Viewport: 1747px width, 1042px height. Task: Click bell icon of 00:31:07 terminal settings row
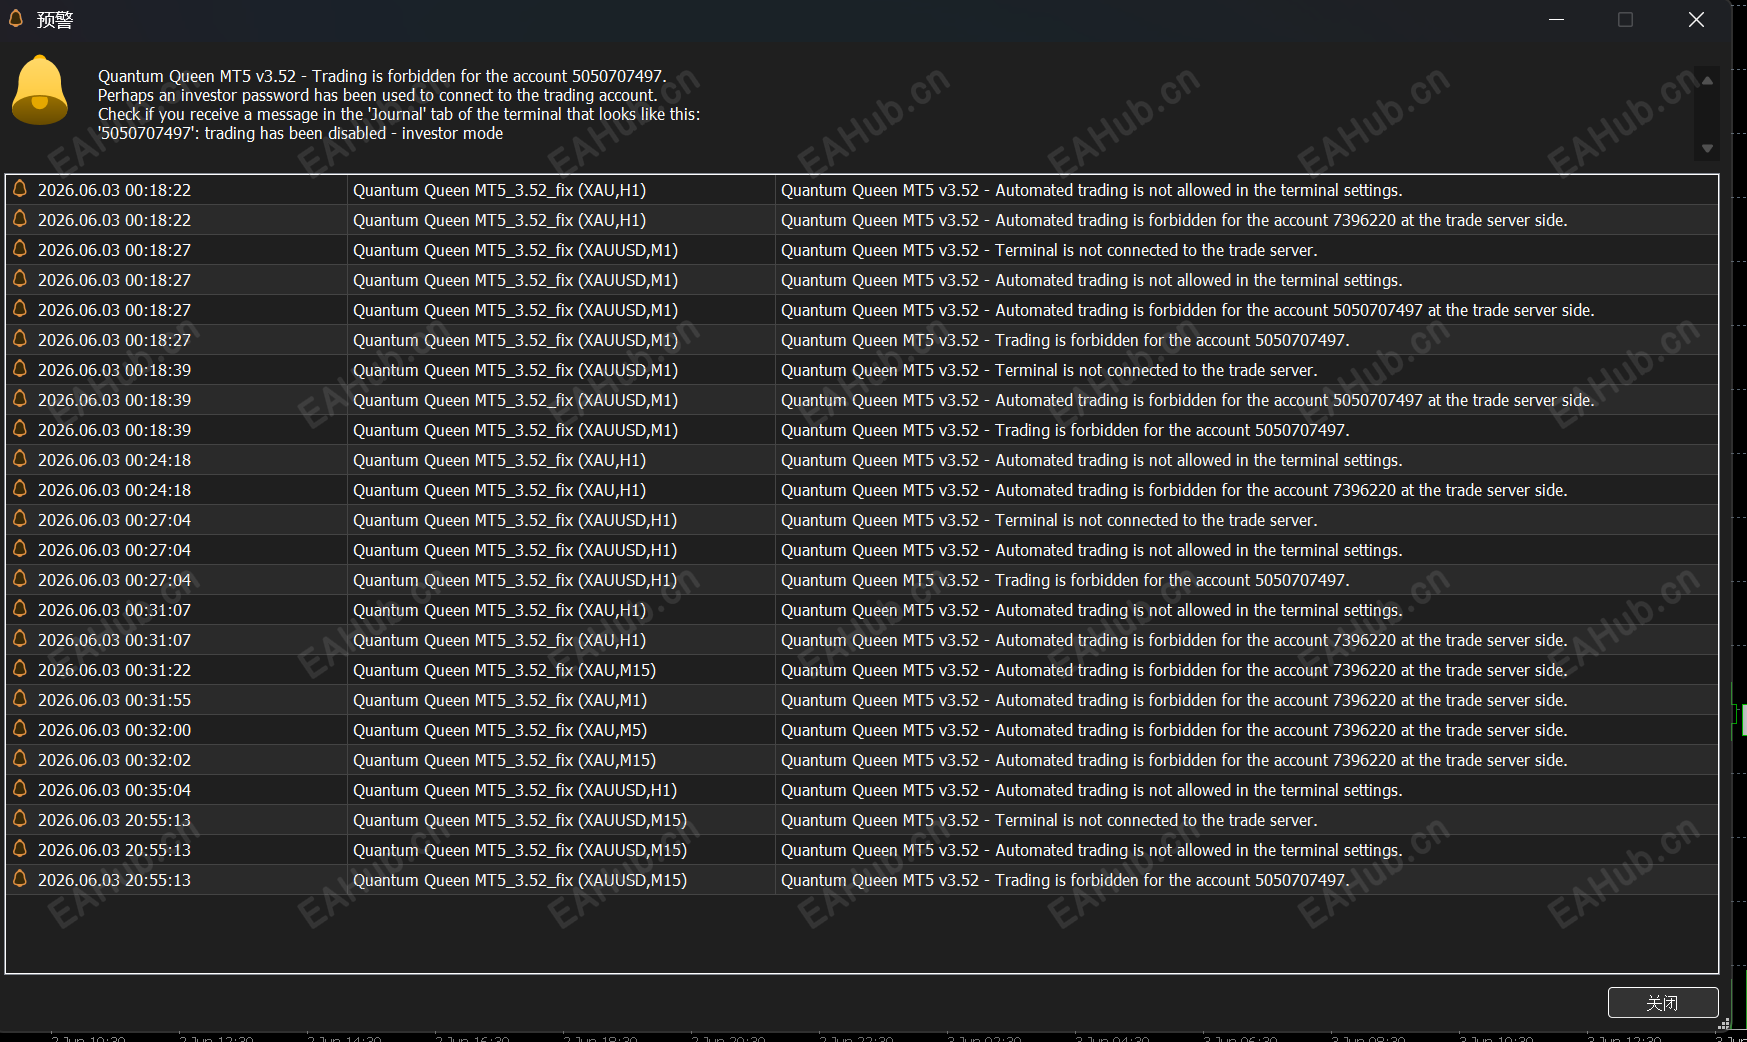coord(20,609)
